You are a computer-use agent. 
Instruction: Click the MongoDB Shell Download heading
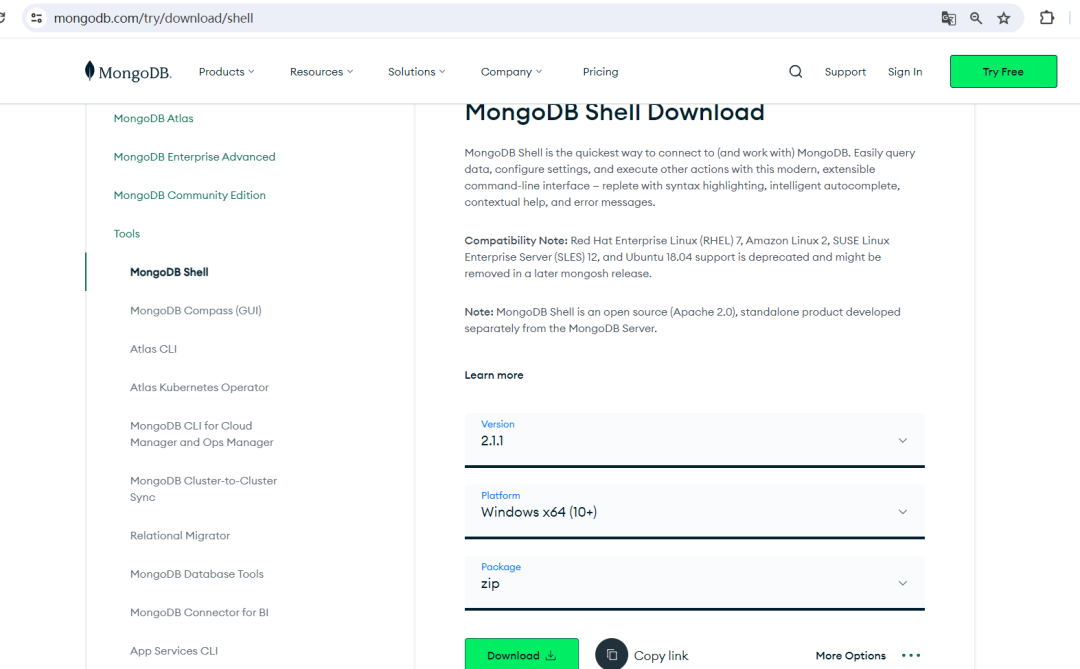pos(614,112)
